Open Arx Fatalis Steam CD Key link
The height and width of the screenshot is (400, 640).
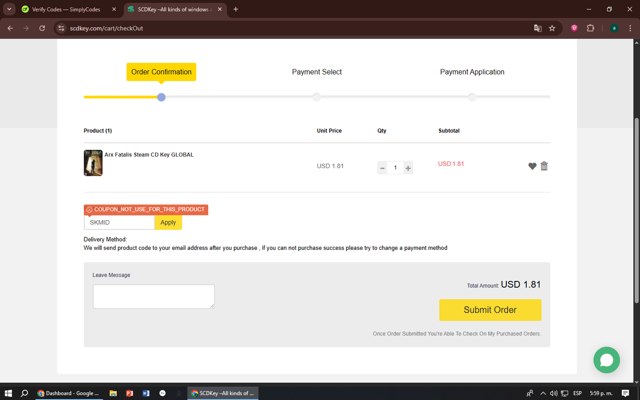149,155
